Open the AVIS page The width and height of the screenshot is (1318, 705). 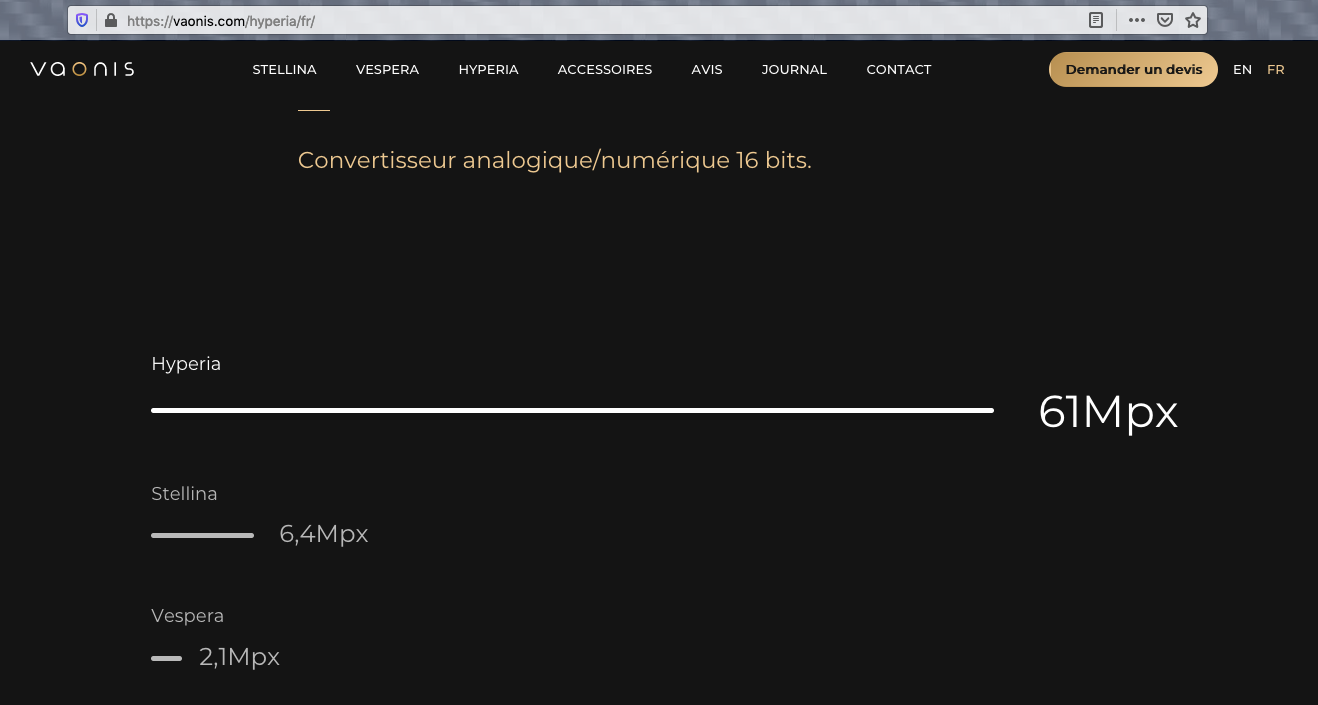point(707,70)
